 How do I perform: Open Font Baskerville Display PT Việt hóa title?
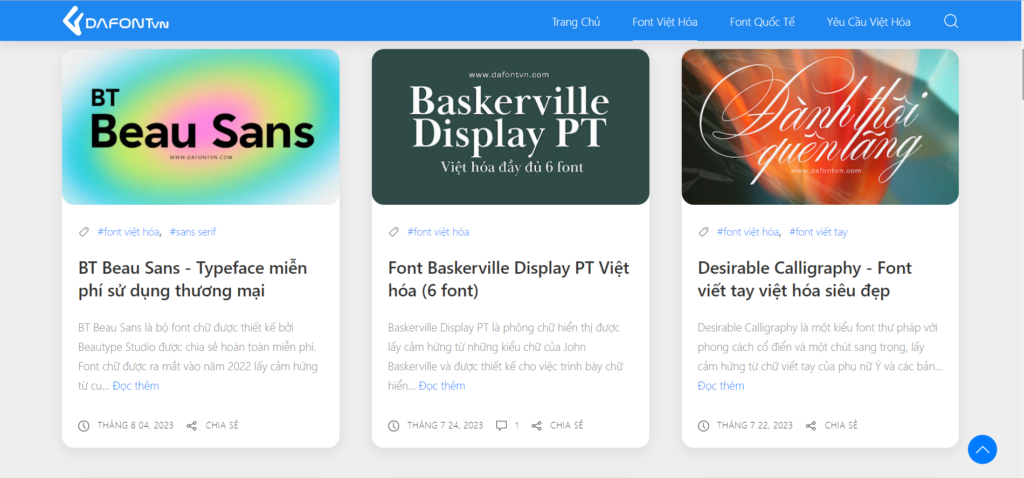point(509,279)
